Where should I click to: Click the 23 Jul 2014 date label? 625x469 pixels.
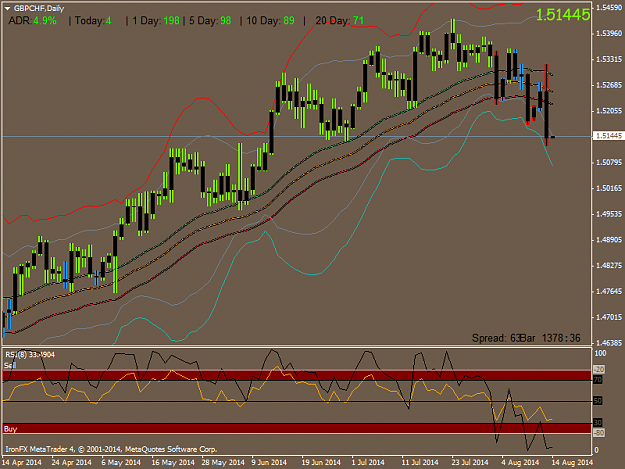(470, 463)
